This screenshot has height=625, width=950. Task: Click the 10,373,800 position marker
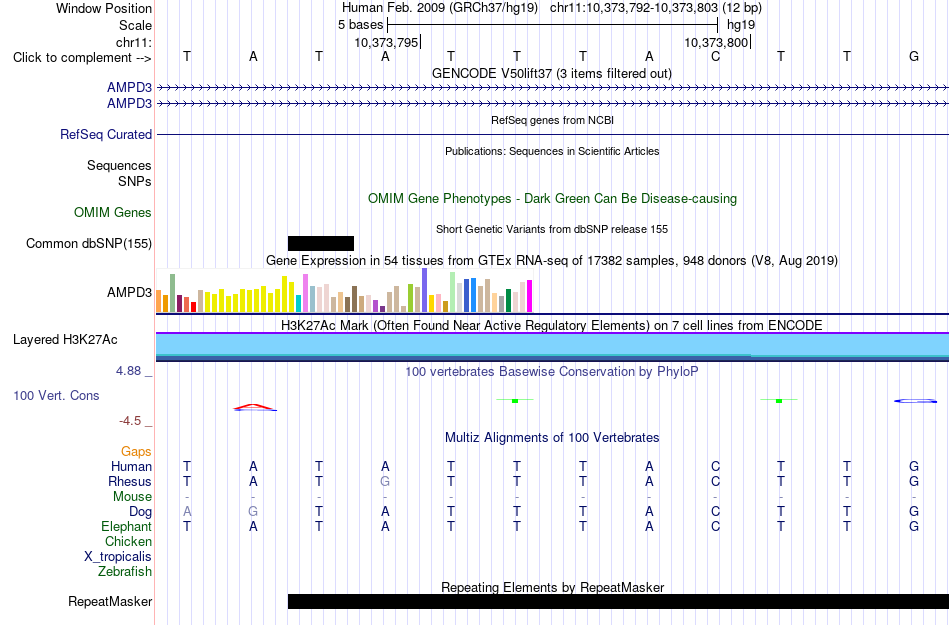click(x=717, y=42)
